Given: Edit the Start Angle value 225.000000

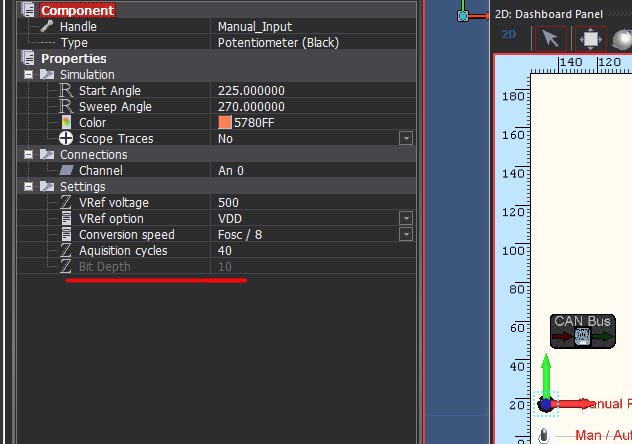Looking at the screenshot, I should coord(251,91).
